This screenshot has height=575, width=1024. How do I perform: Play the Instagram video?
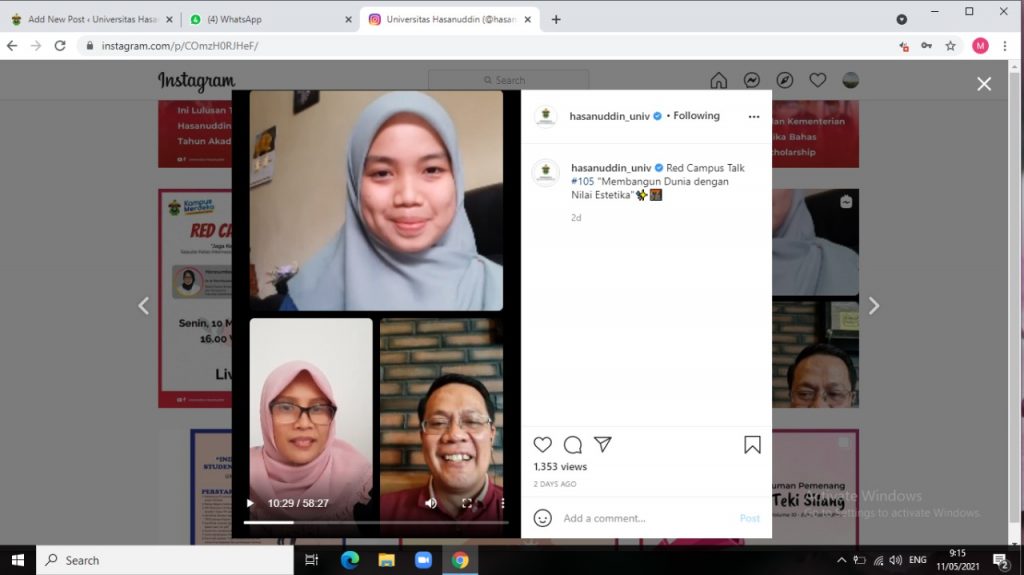click(x=250, y=503)
